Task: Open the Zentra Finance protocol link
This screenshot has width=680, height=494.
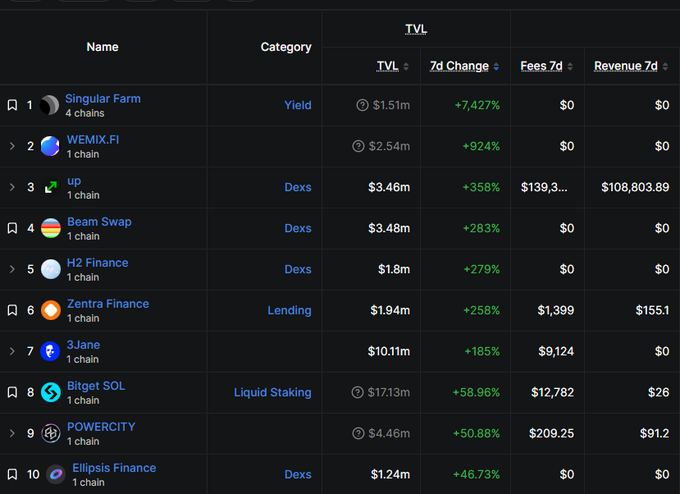Action: point(108,304)
